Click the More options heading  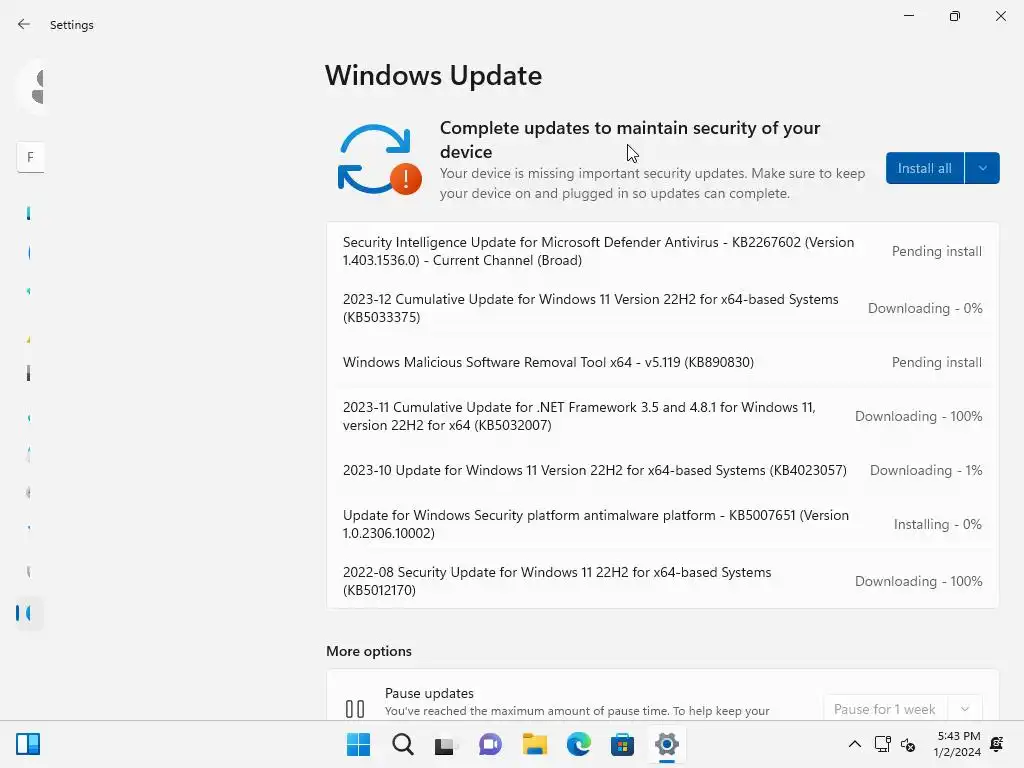369,650
